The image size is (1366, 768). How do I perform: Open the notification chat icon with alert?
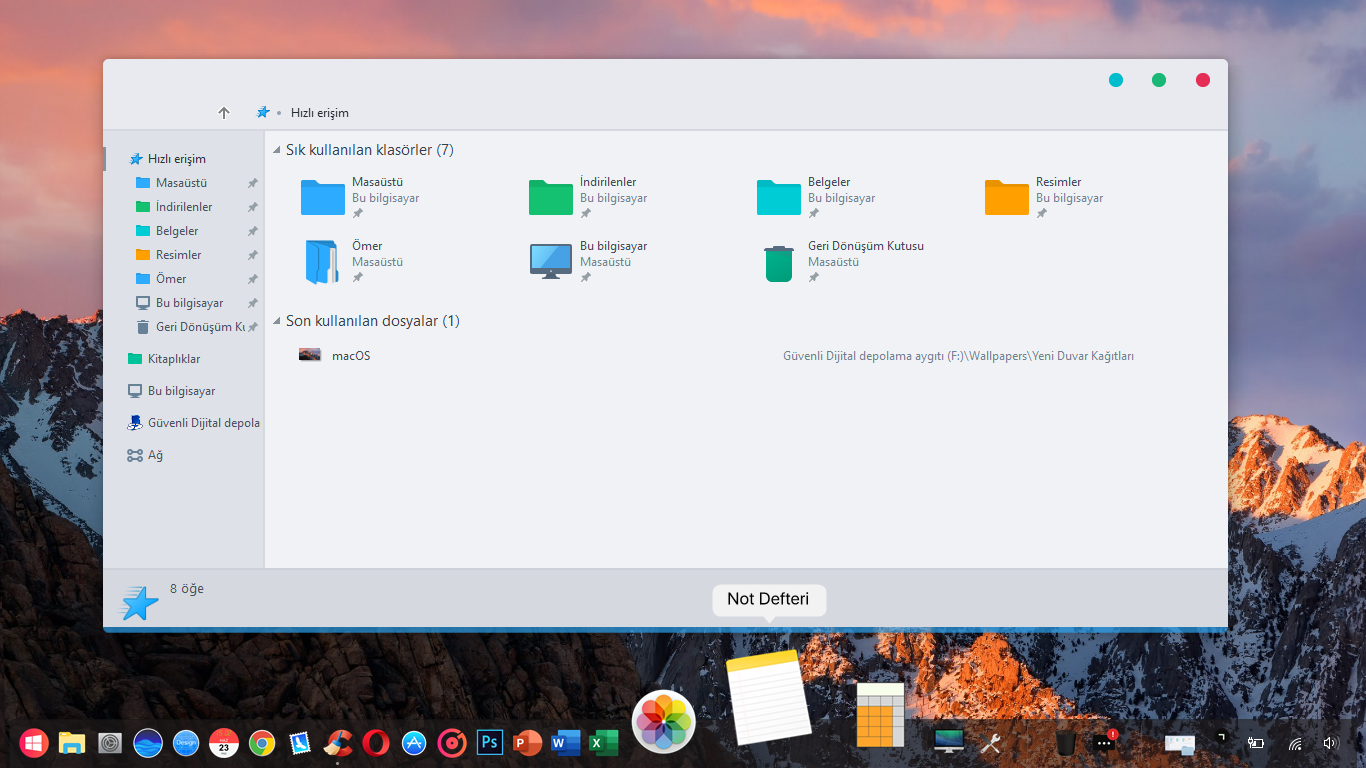click(x=1104, y=741)
